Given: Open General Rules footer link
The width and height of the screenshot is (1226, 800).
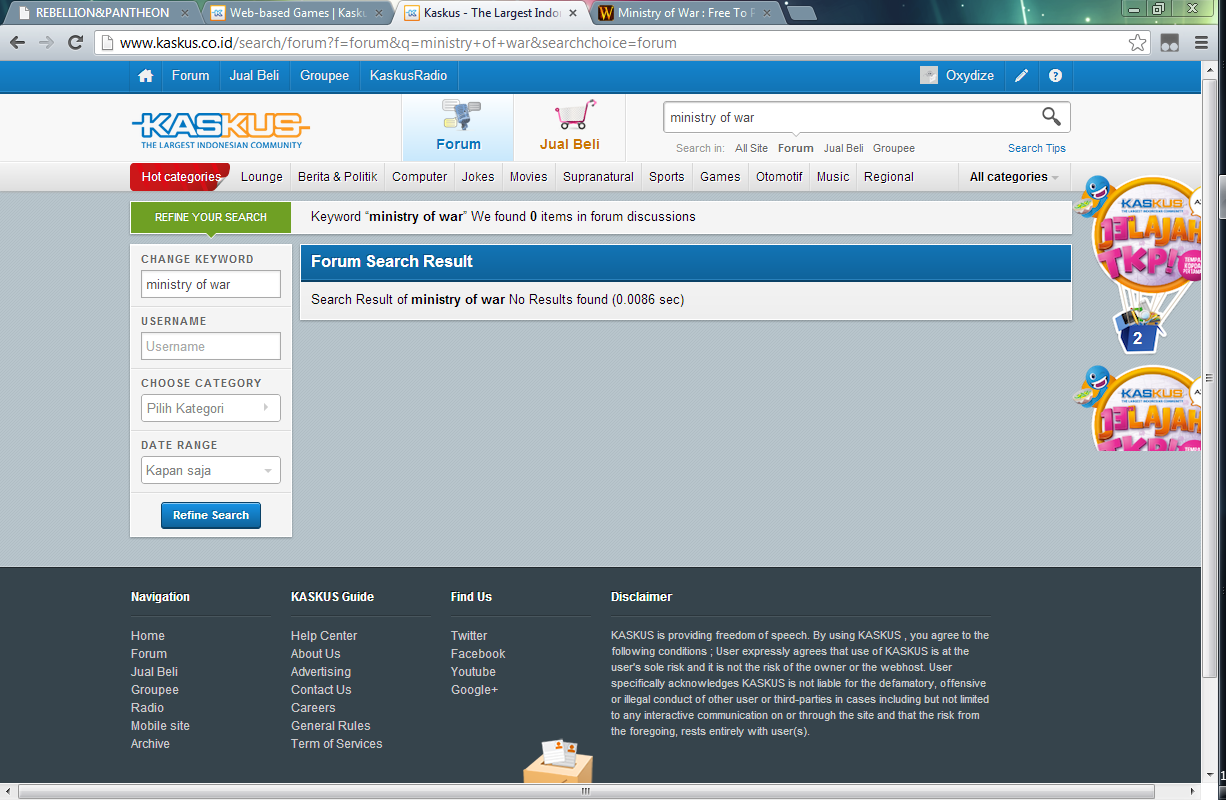Looking at the screenshot, I should 331,726.
